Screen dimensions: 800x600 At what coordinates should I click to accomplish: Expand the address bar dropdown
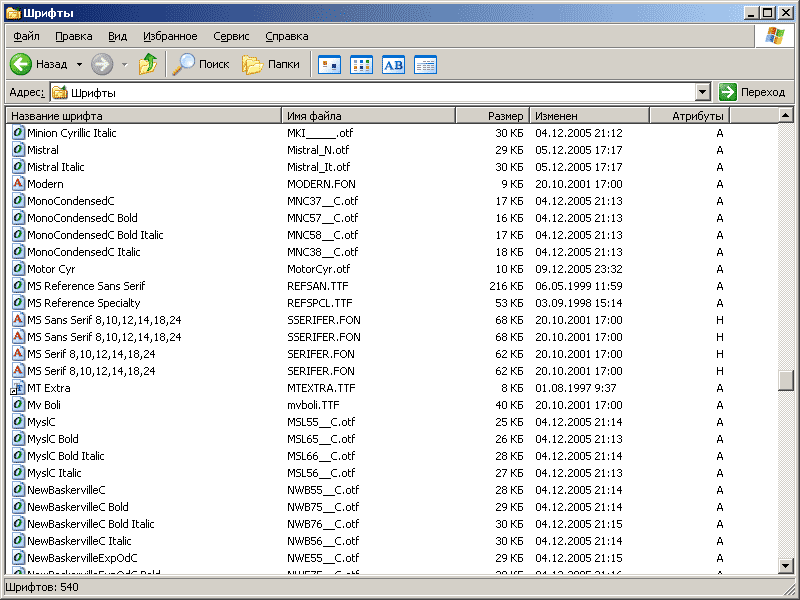[x=703, y=92]
